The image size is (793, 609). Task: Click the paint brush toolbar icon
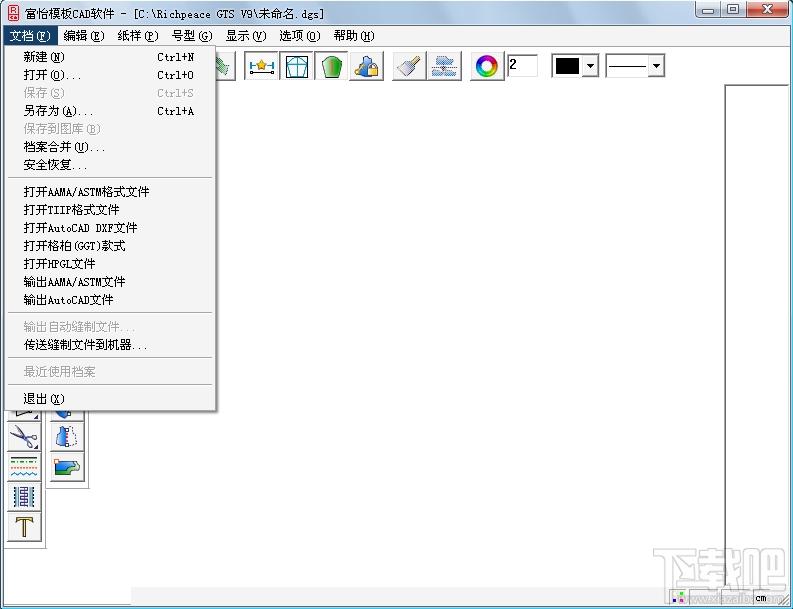pyautogui.click(x=409, y=66)
